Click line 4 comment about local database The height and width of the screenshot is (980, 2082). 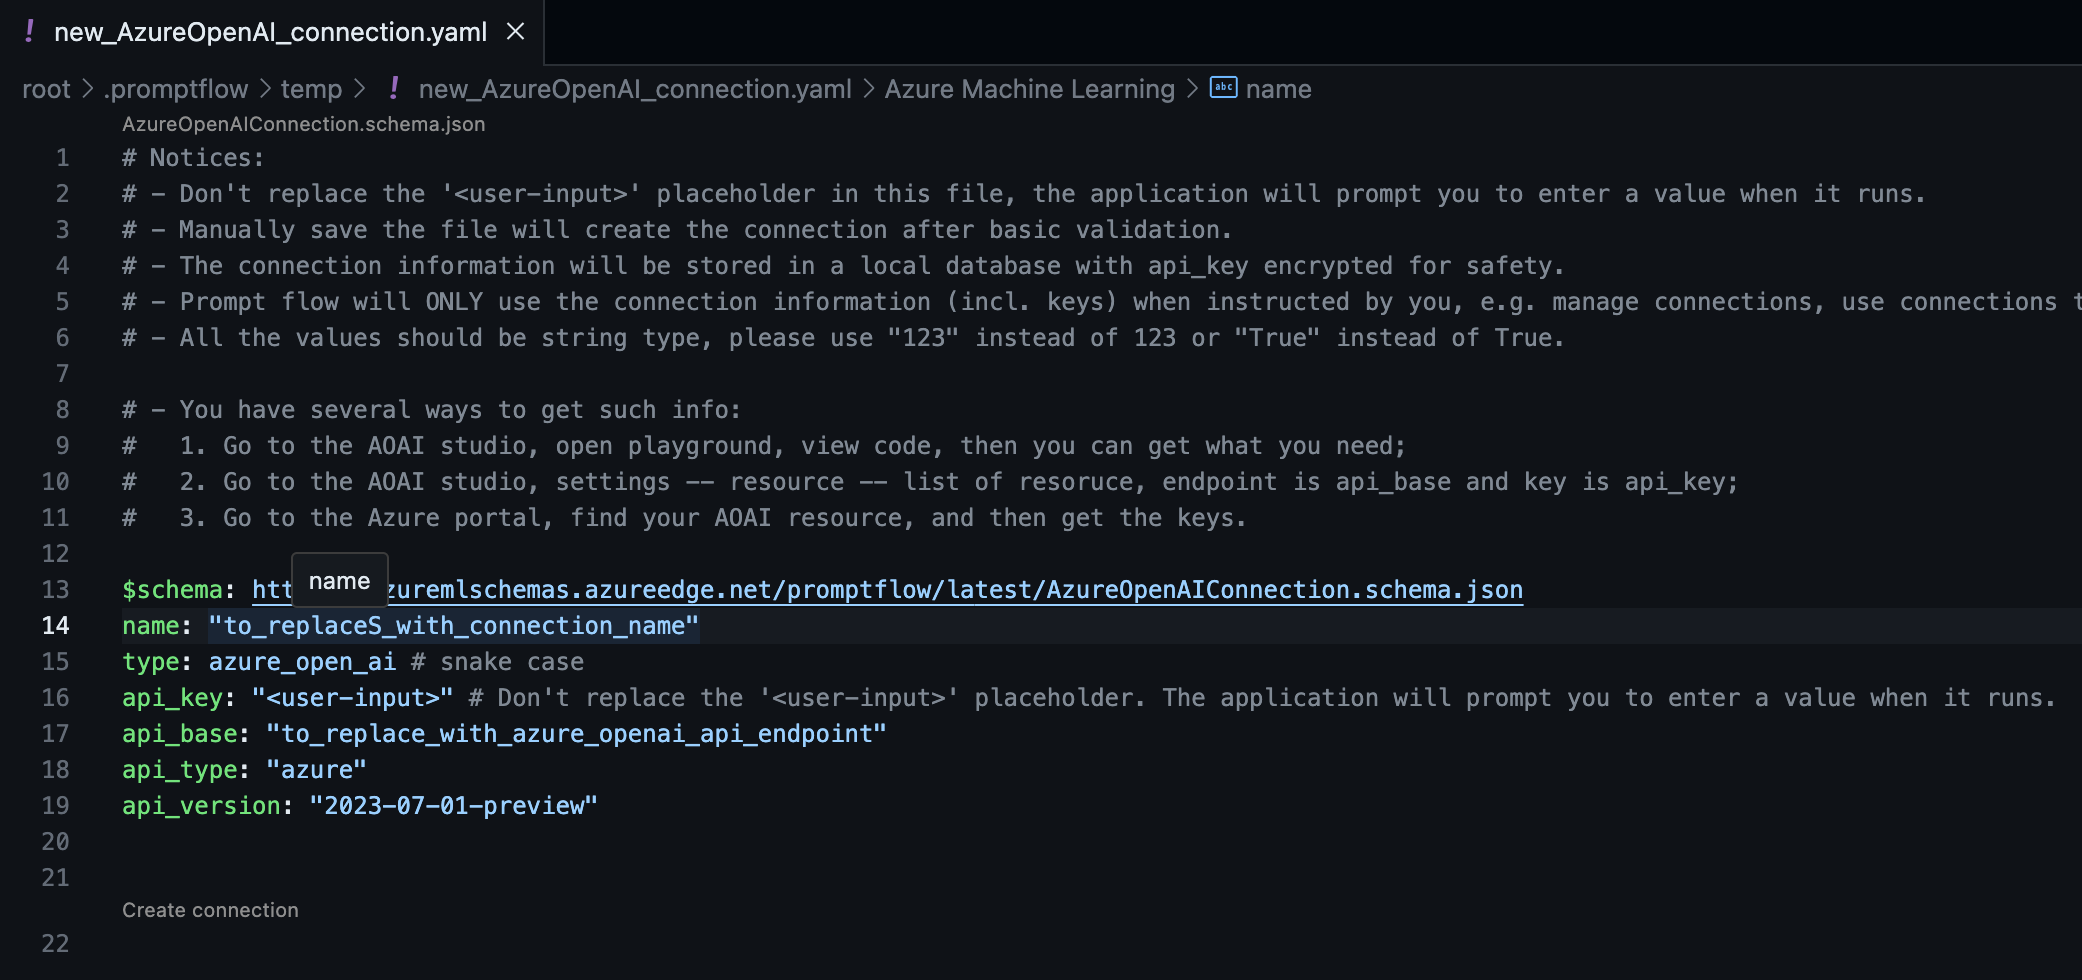[843, 266]
